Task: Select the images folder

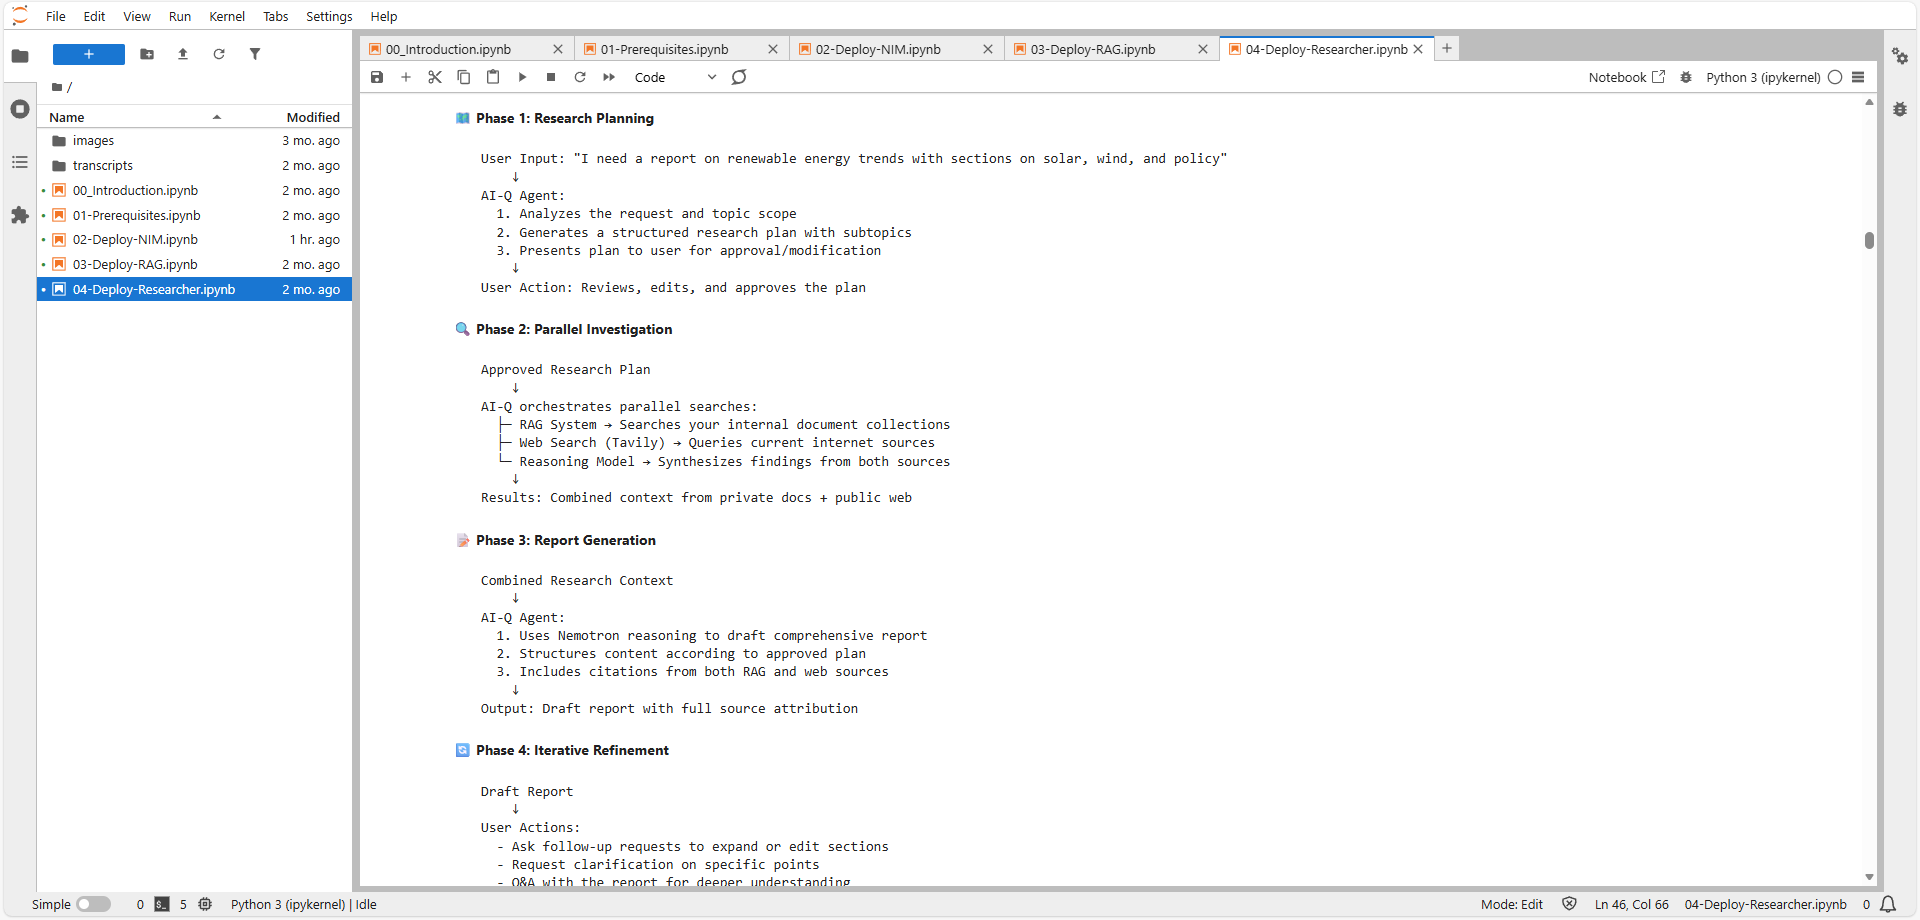Action: (x=194, y=141)
